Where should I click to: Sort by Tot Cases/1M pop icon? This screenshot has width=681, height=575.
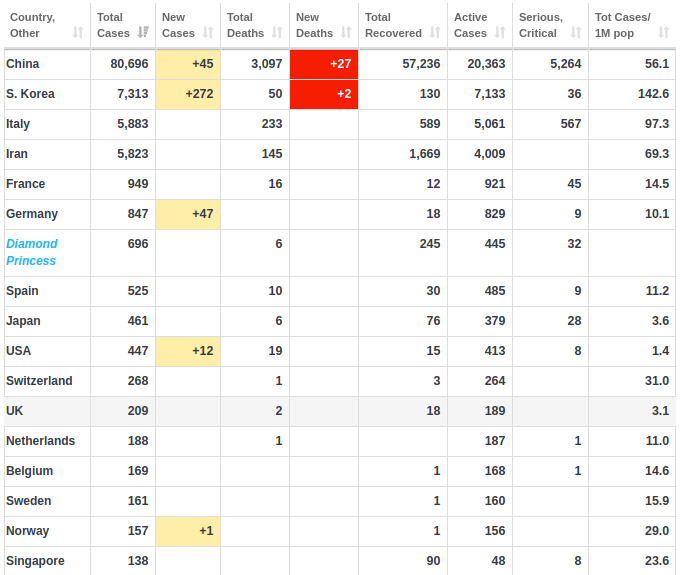(663, 33)
